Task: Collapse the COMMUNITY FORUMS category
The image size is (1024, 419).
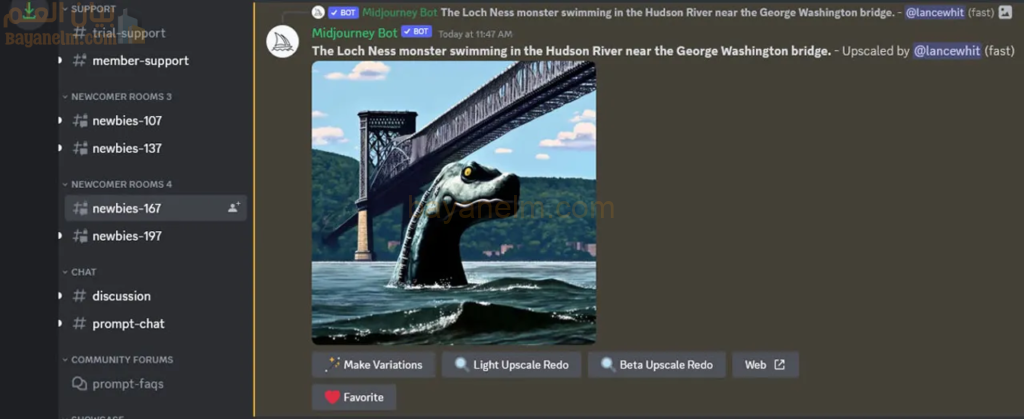Action: [x=118, y=360]
